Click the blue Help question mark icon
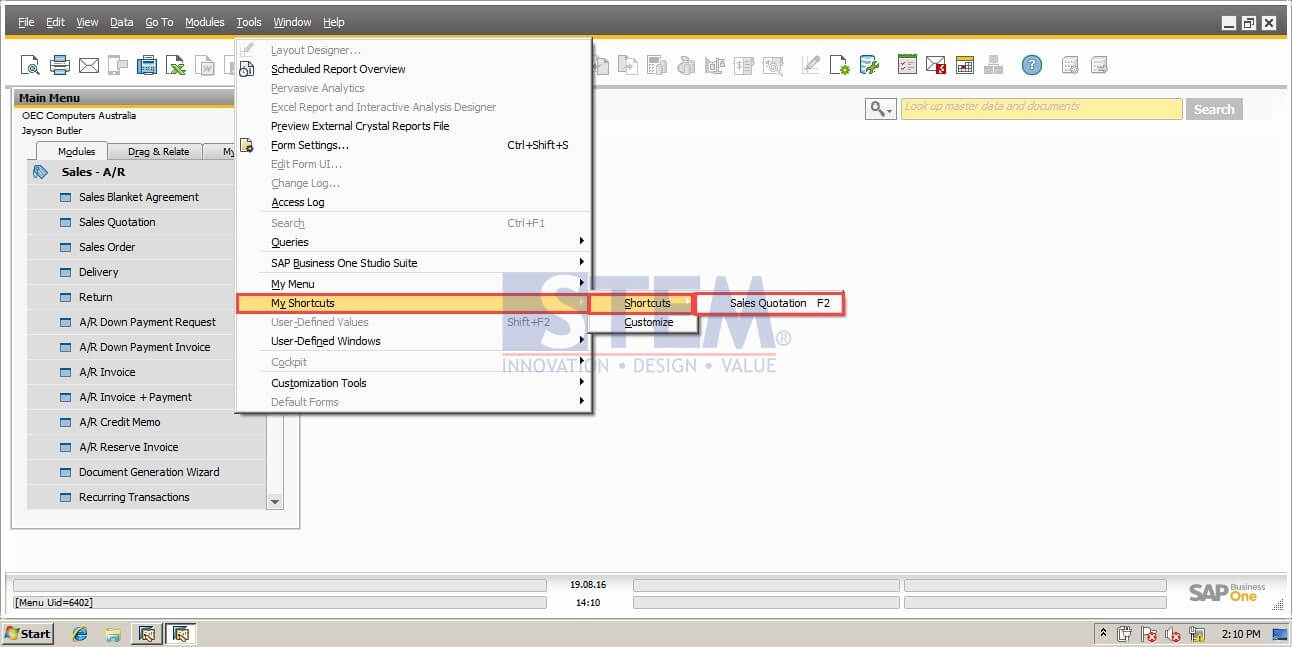Image resolution: width=1292 pixels, height=647 pixels. click(x=1032, y=65)
